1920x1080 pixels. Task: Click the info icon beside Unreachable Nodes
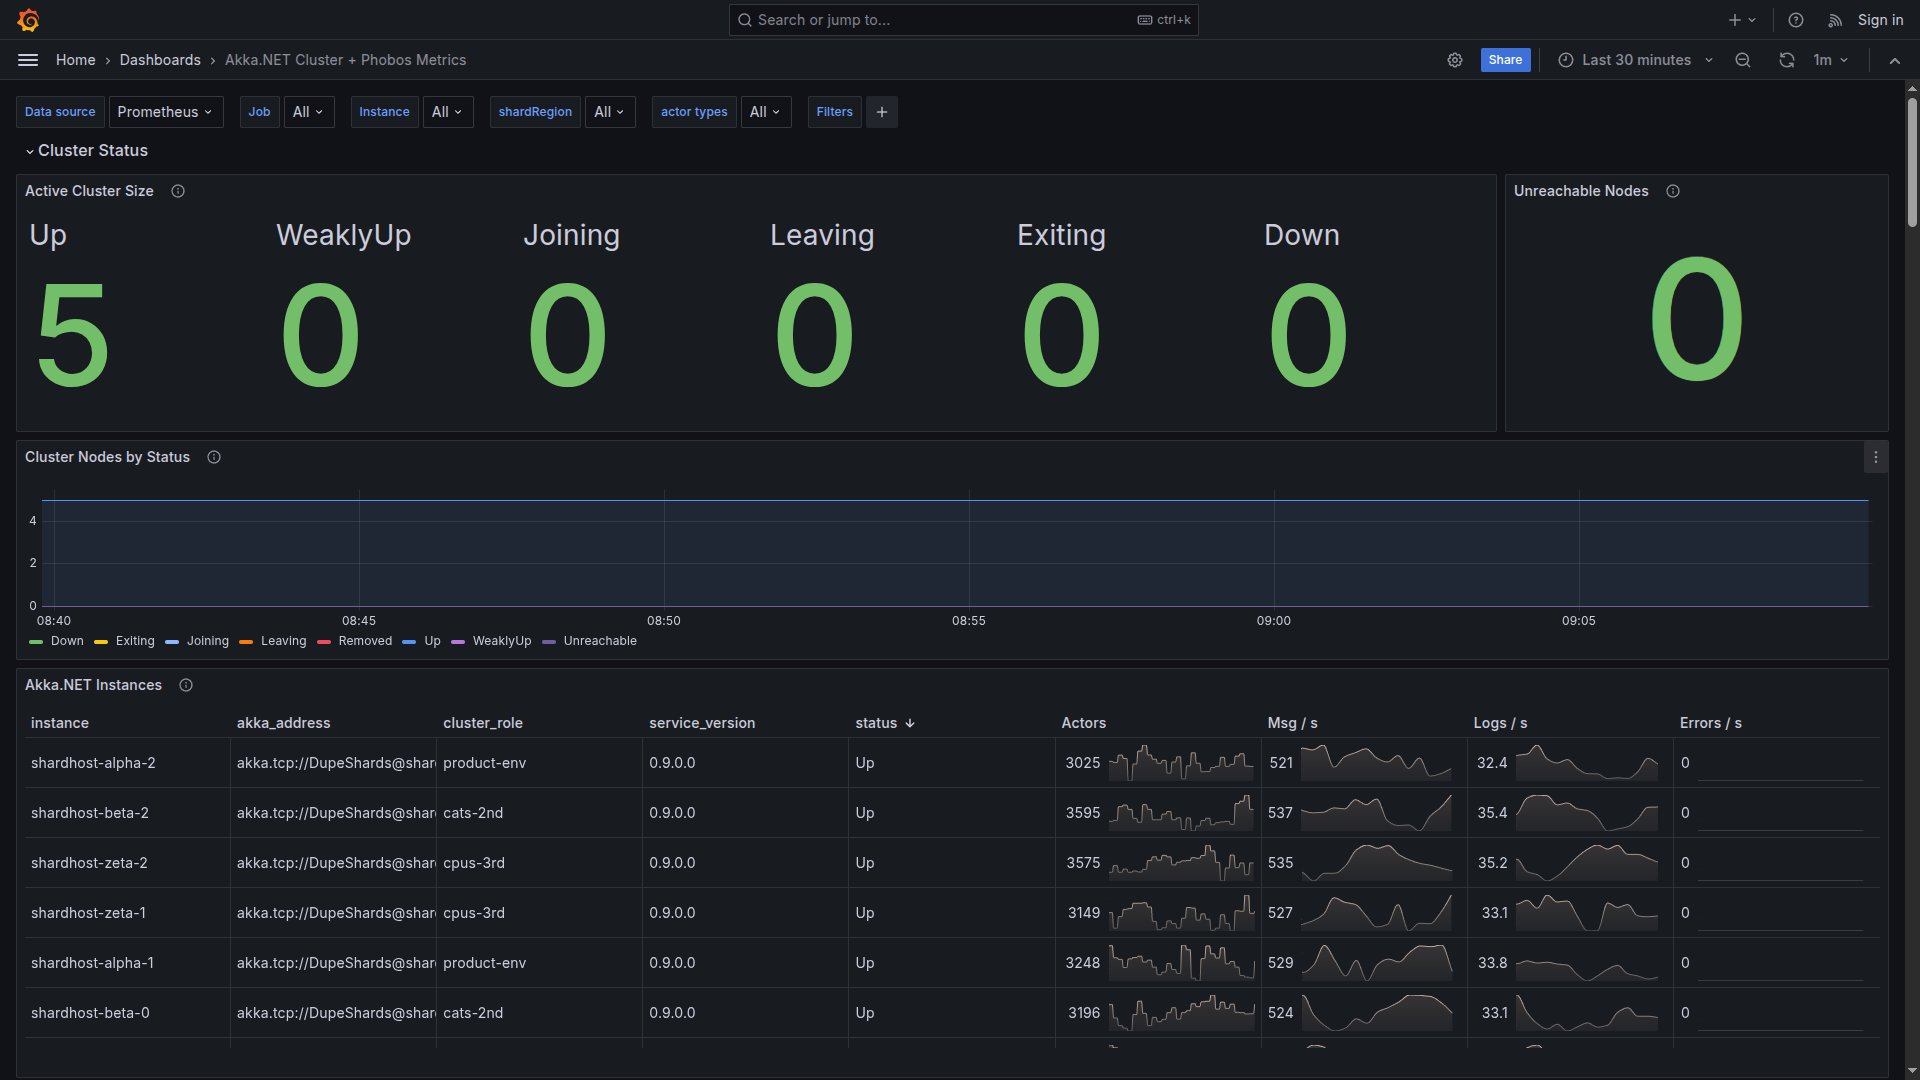1673,191
